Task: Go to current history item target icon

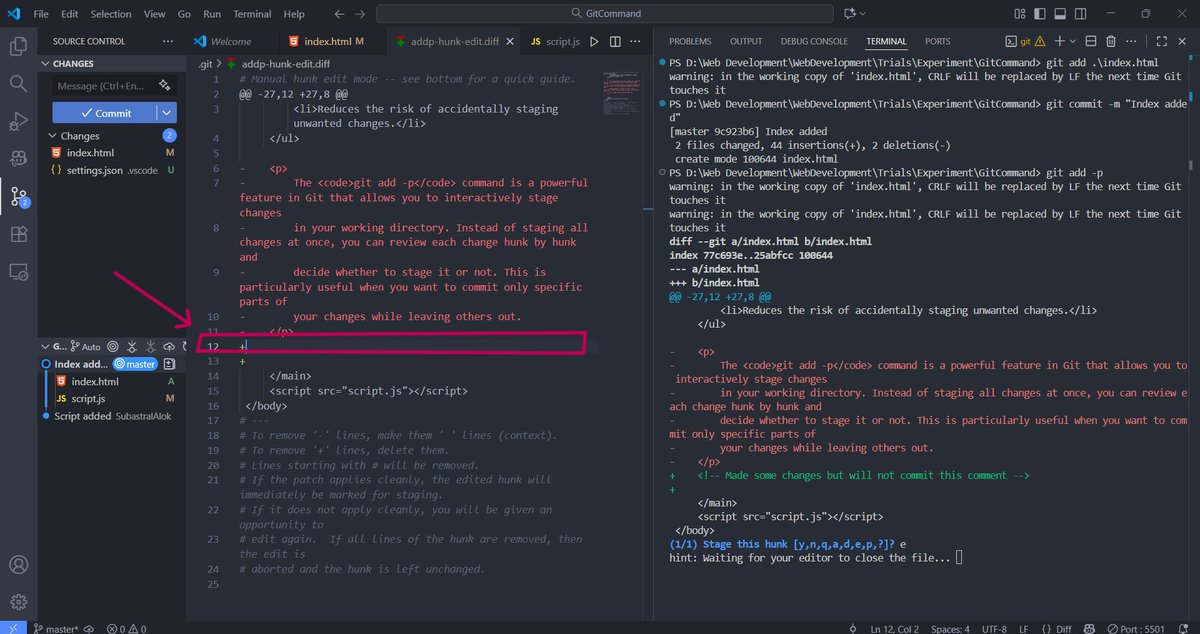Action: [112, 346]
